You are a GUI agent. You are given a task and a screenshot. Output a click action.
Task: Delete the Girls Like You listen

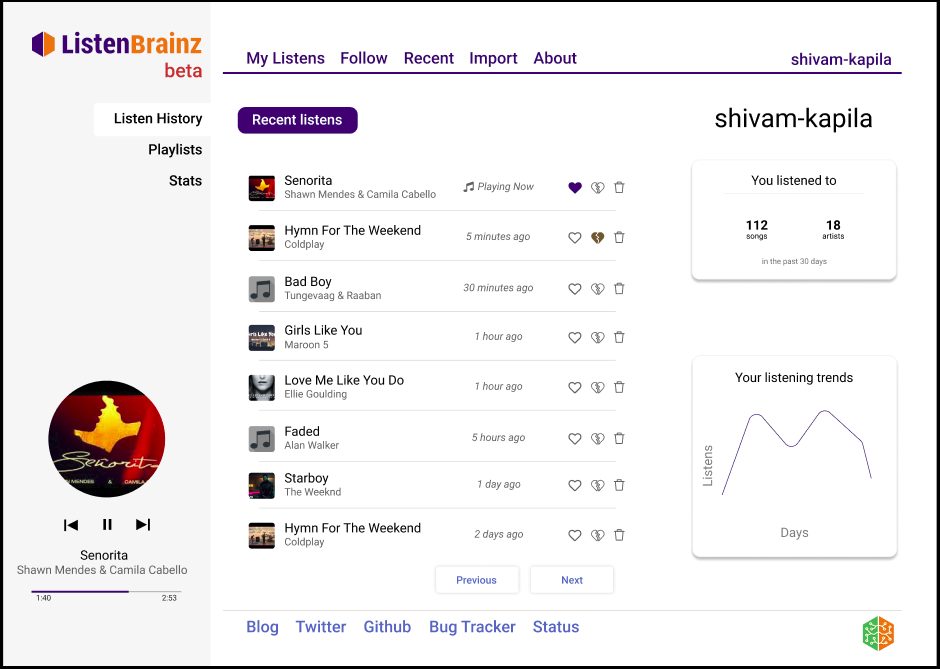619,337
